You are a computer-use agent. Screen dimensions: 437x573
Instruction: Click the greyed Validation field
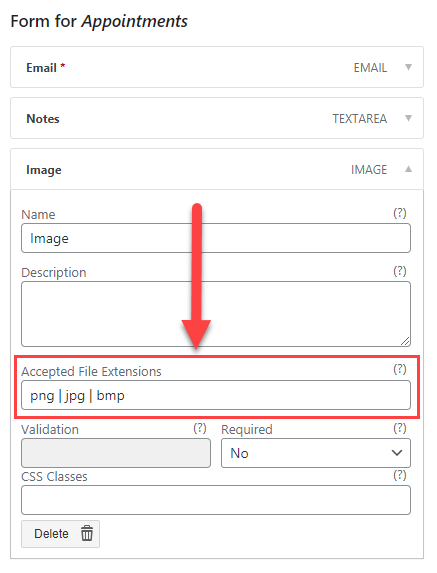pos(116,453)
